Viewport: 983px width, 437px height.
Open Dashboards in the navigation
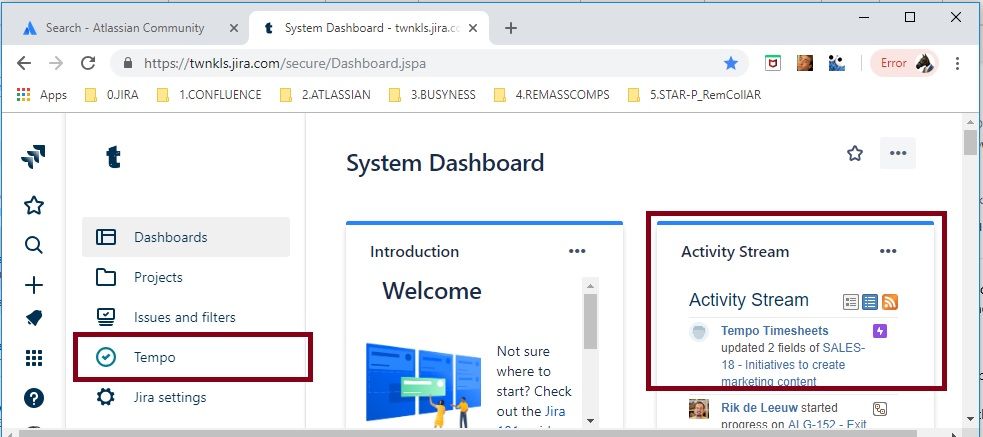coord(186,237)
